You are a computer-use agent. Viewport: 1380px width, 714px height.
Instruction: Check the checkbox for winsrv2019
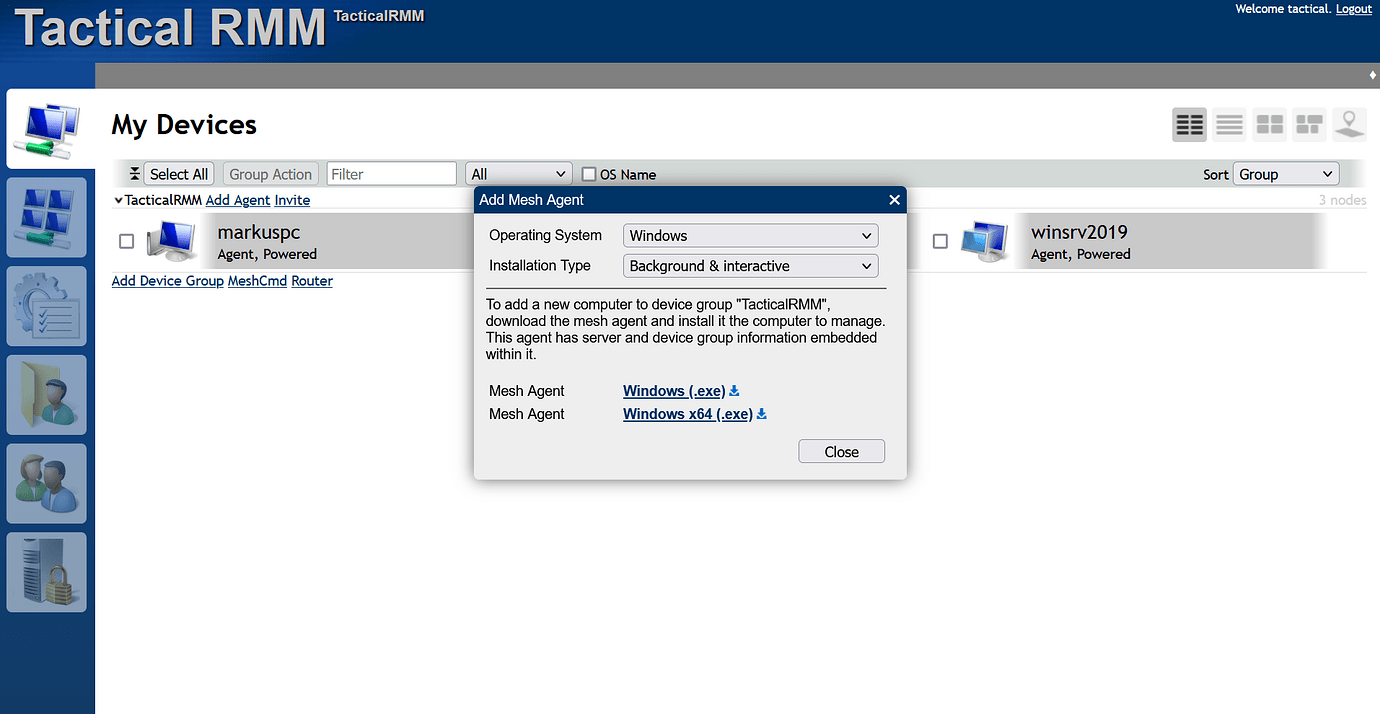coord(940,240)
